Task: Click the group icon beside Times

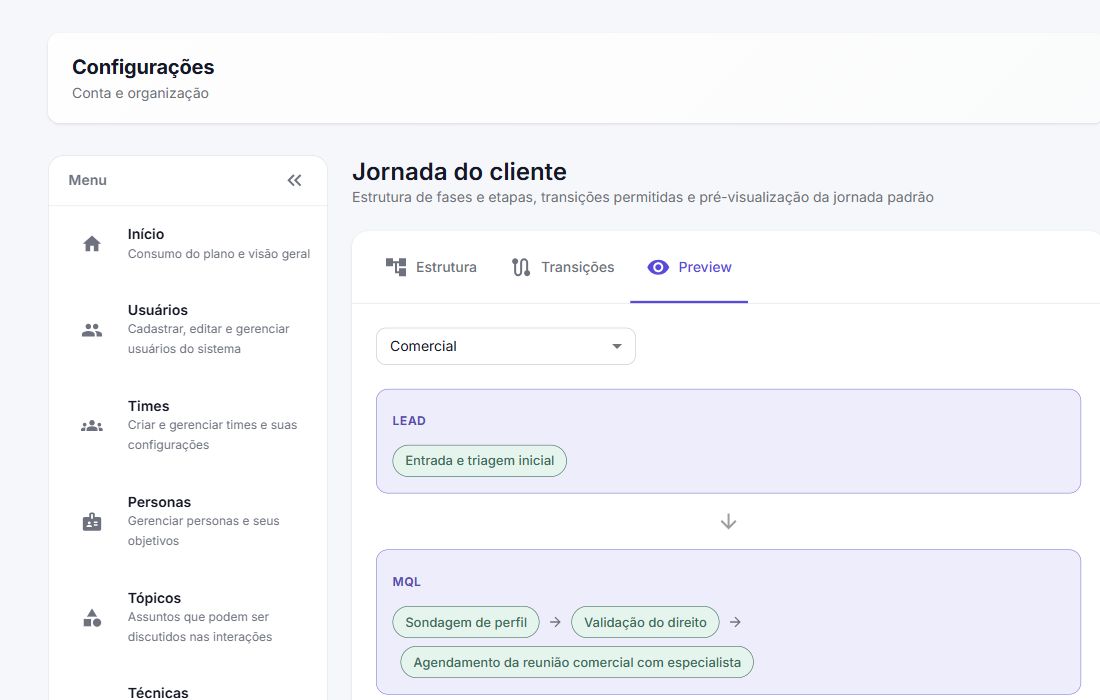Action: click(92, 426)
